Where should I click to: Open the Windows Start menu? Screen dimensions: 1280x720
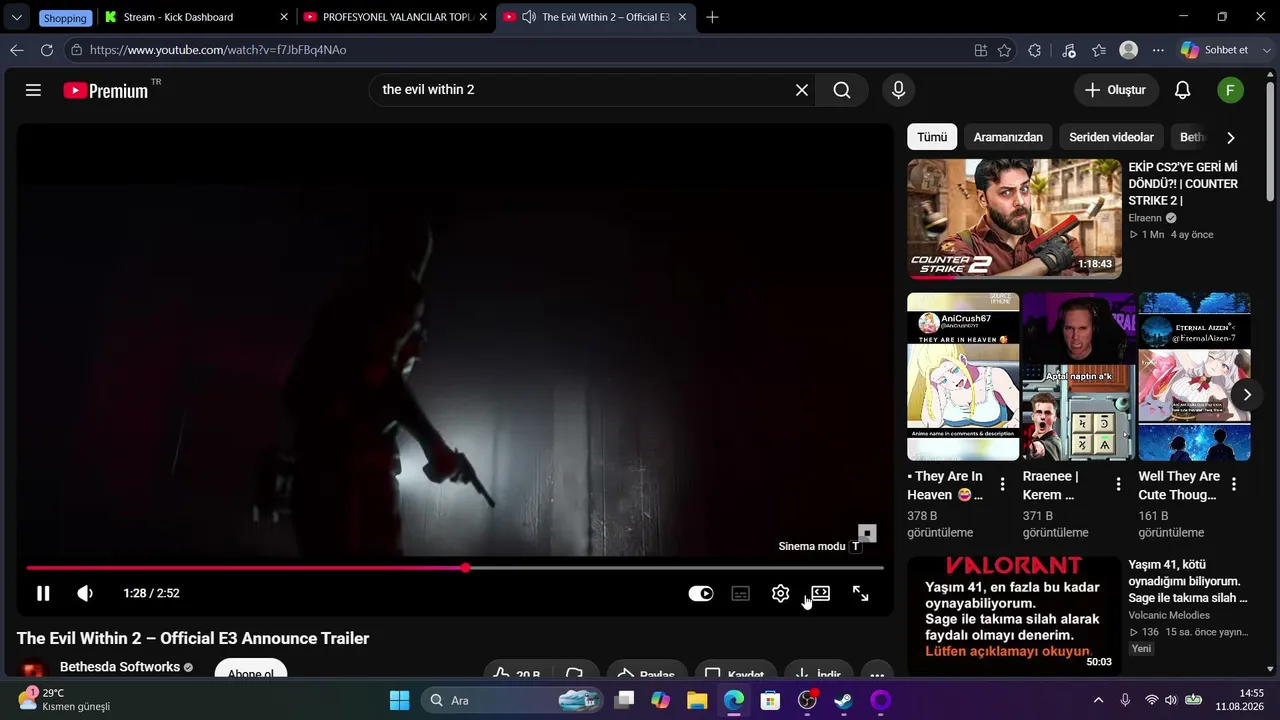pos(399,700)
